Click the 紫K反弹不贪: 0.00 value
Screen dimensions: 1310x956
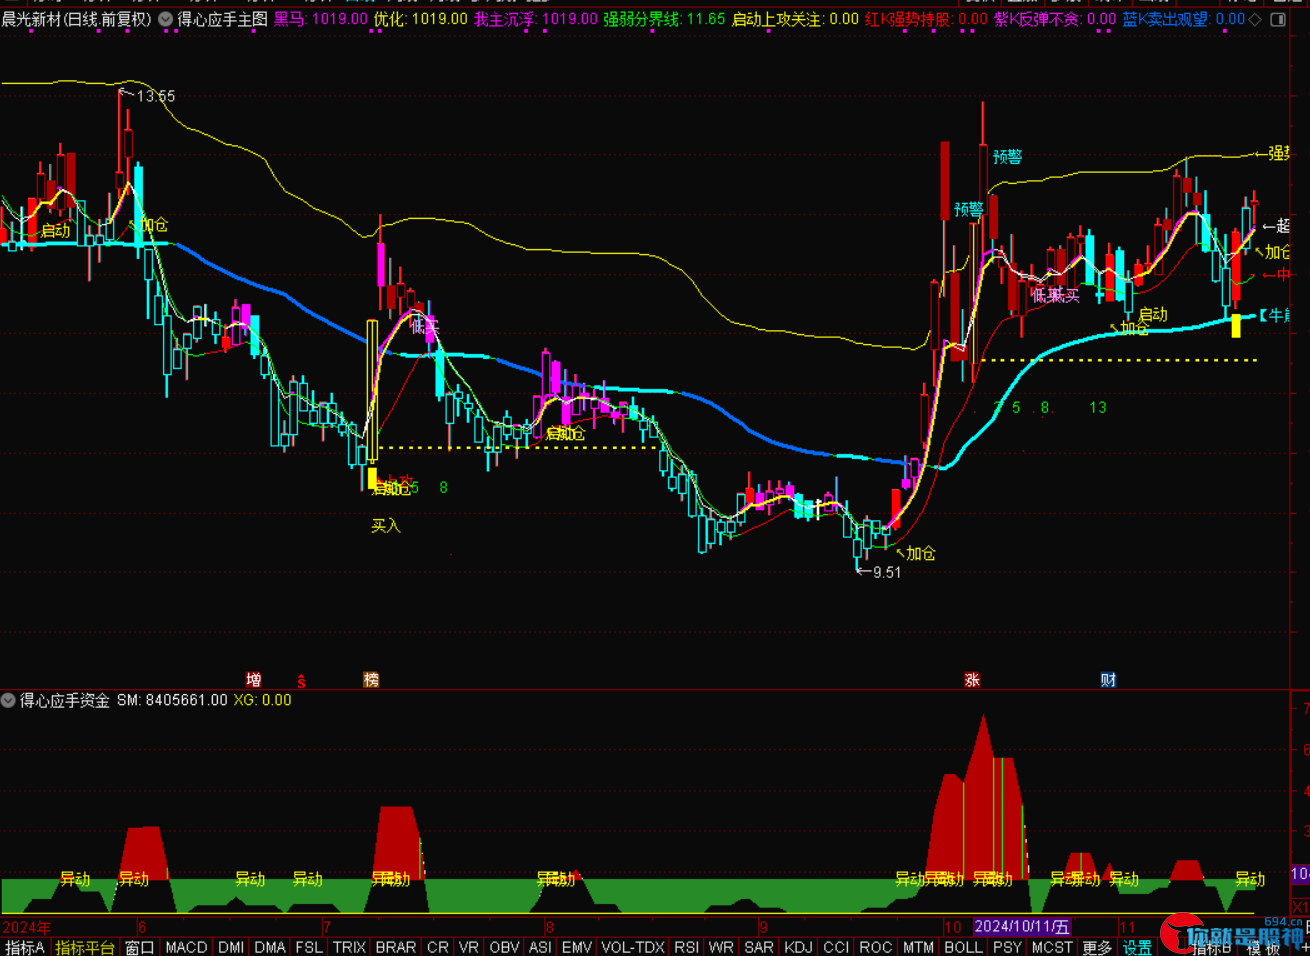(1055, 19)
